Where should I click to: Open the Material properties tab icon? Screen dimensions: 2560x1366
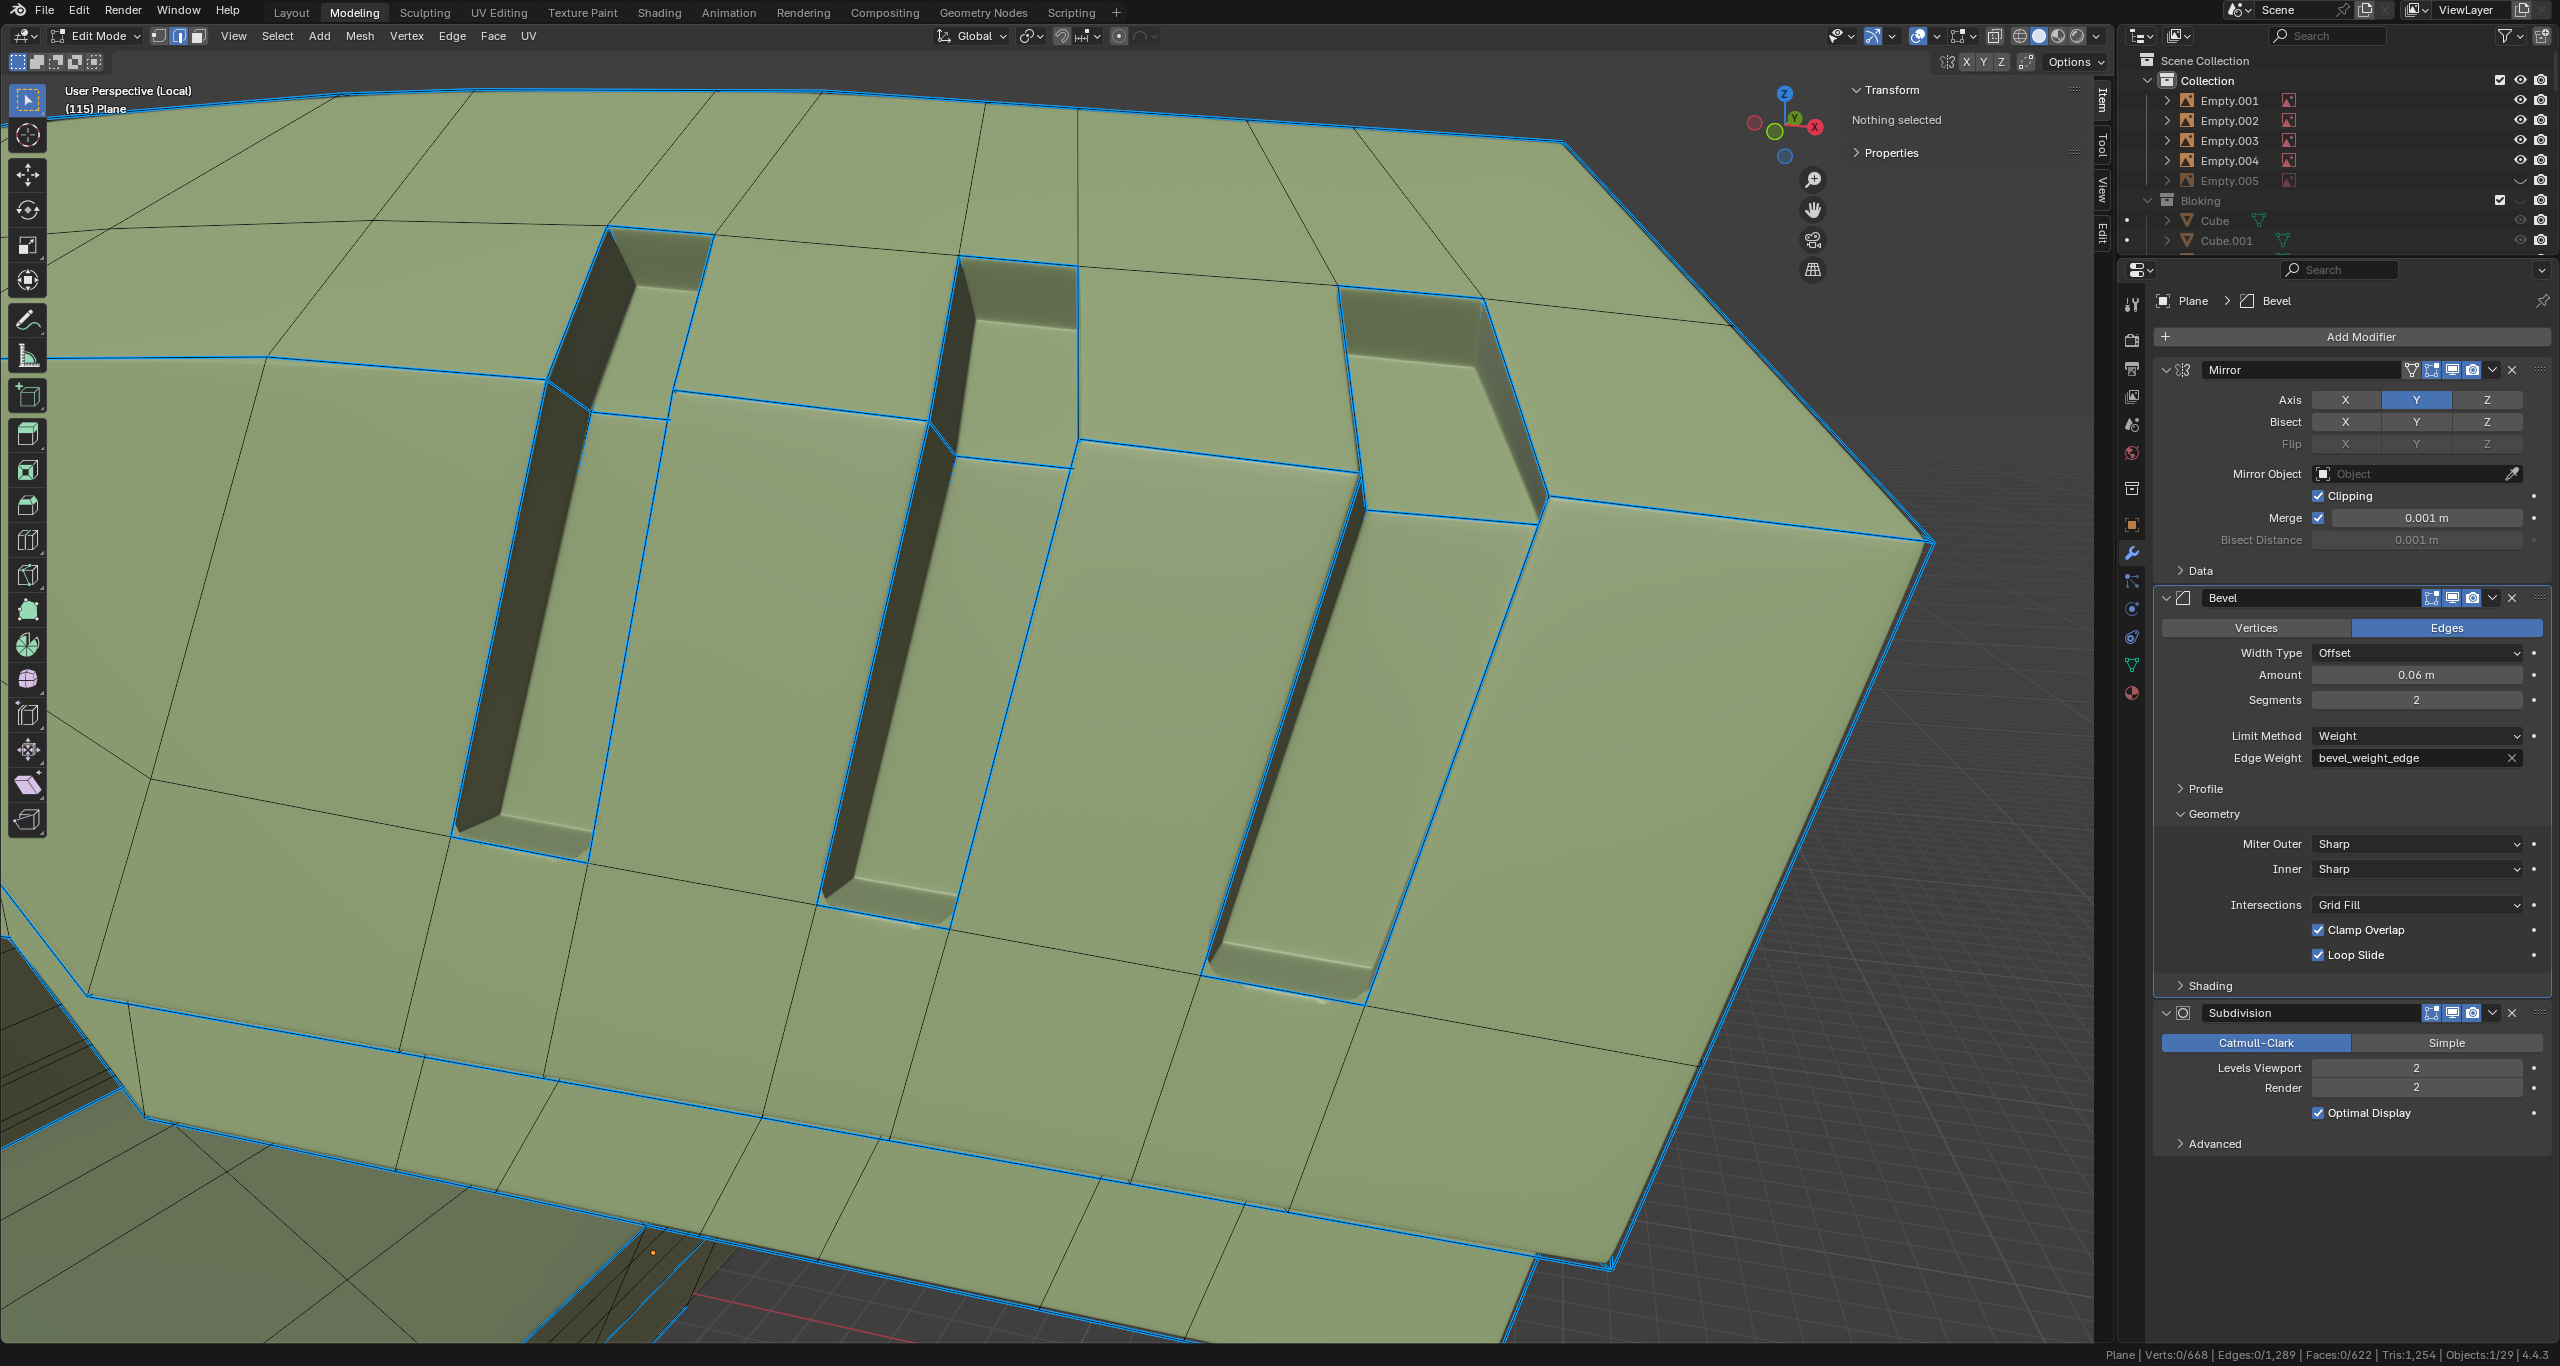click(x=2131, y=693)
